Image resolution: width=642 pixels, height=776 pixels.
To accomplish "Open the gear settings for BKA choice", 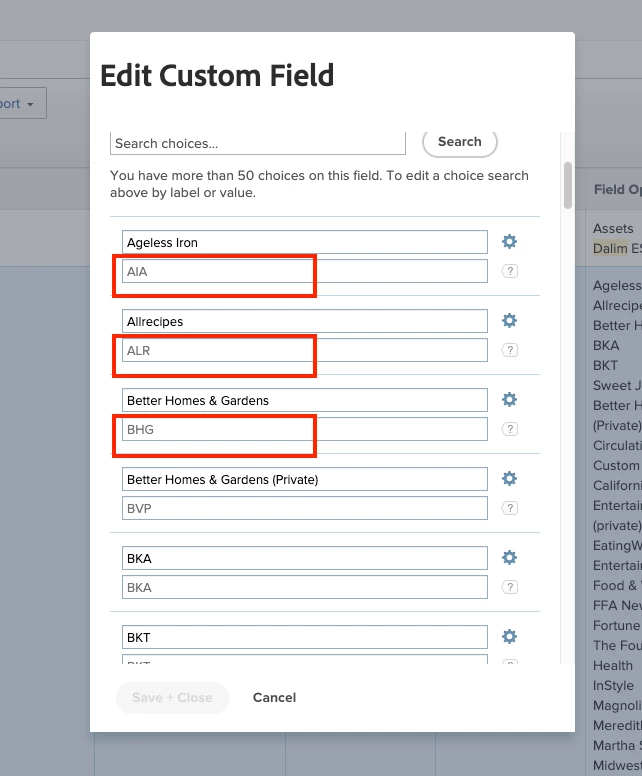I will 509,558.
